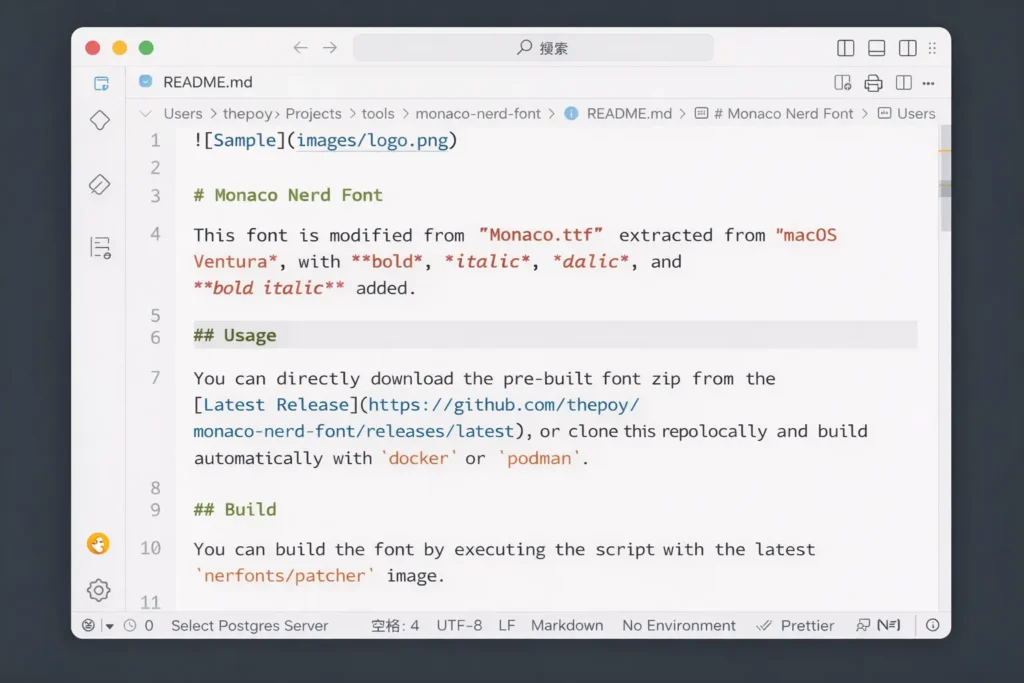Open the print icon in editor toolbar
Image resolution: width=1024 pixels, height=683 pixels.
pos(873,83)
